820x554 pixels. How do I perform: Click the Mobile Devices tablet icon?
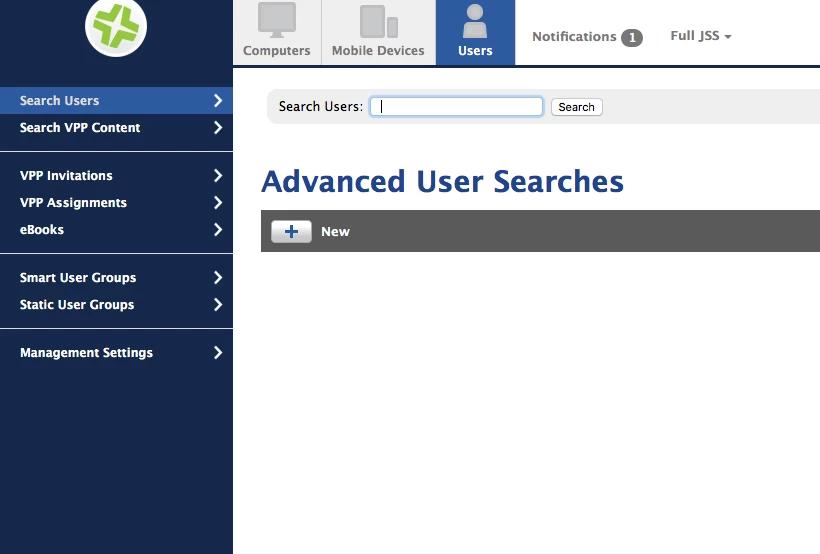(x=379, y=21)
